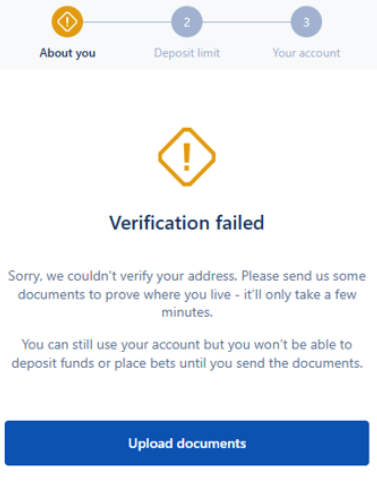Click the large orange warning diamond icon

pyautogui.click(x=187, y=157)
